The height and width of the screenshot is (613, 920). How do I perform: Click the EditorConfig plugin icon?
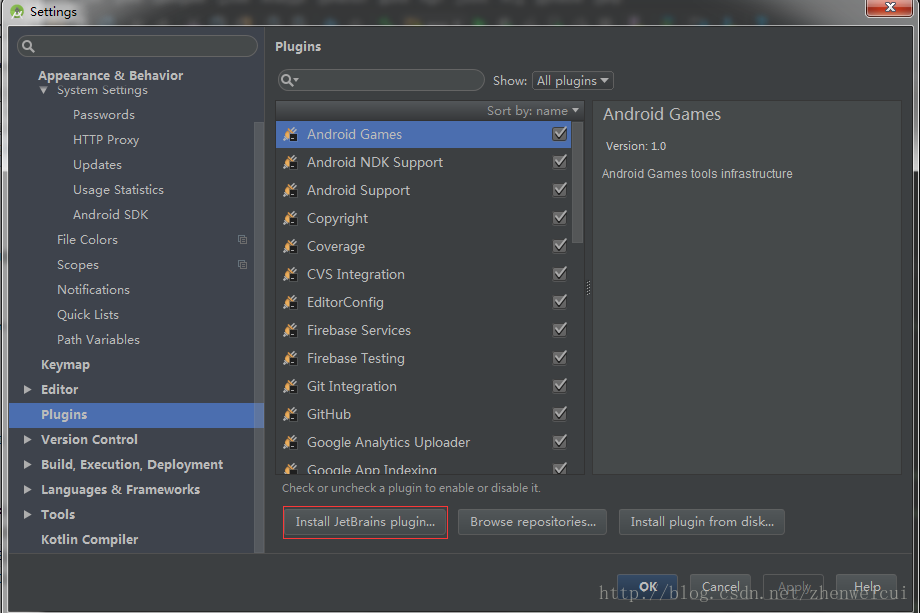[x=290, y=302]
